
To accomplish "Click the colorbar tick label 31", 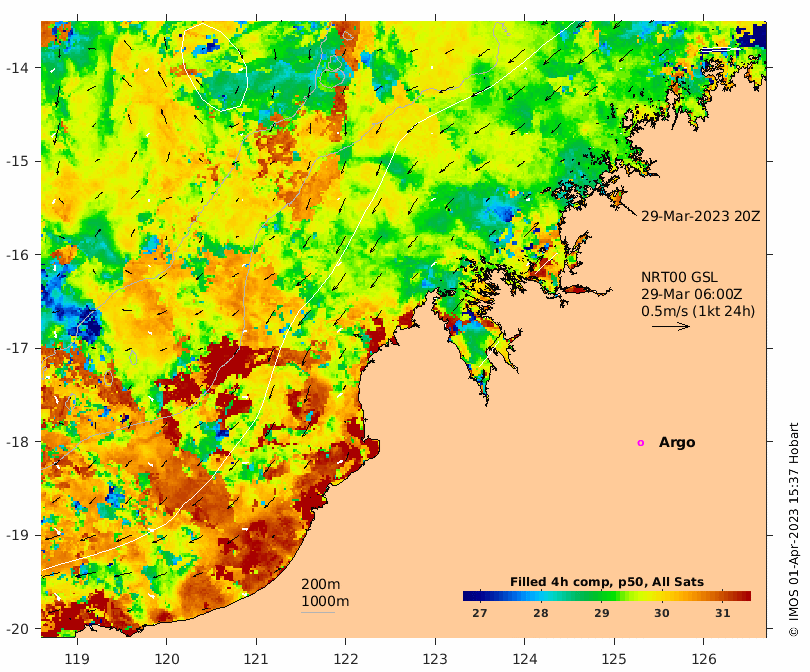I will [723, 613].
